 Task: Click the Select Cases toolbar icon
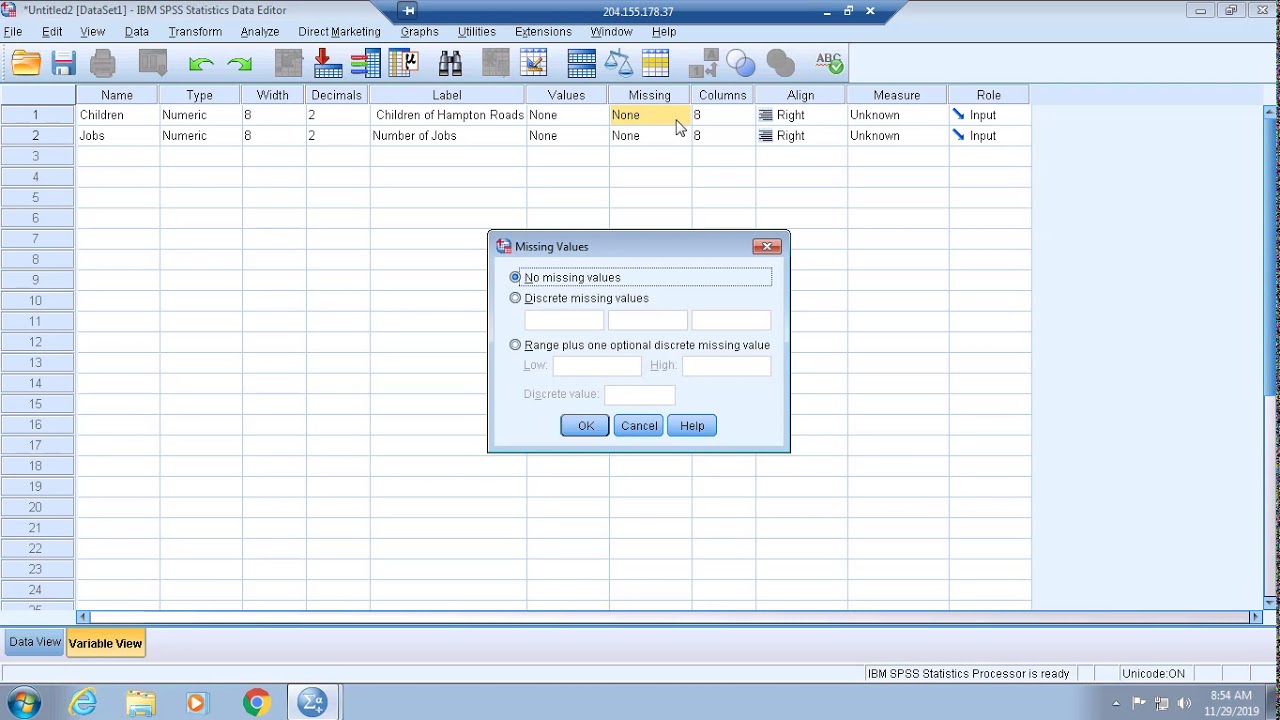656,64
